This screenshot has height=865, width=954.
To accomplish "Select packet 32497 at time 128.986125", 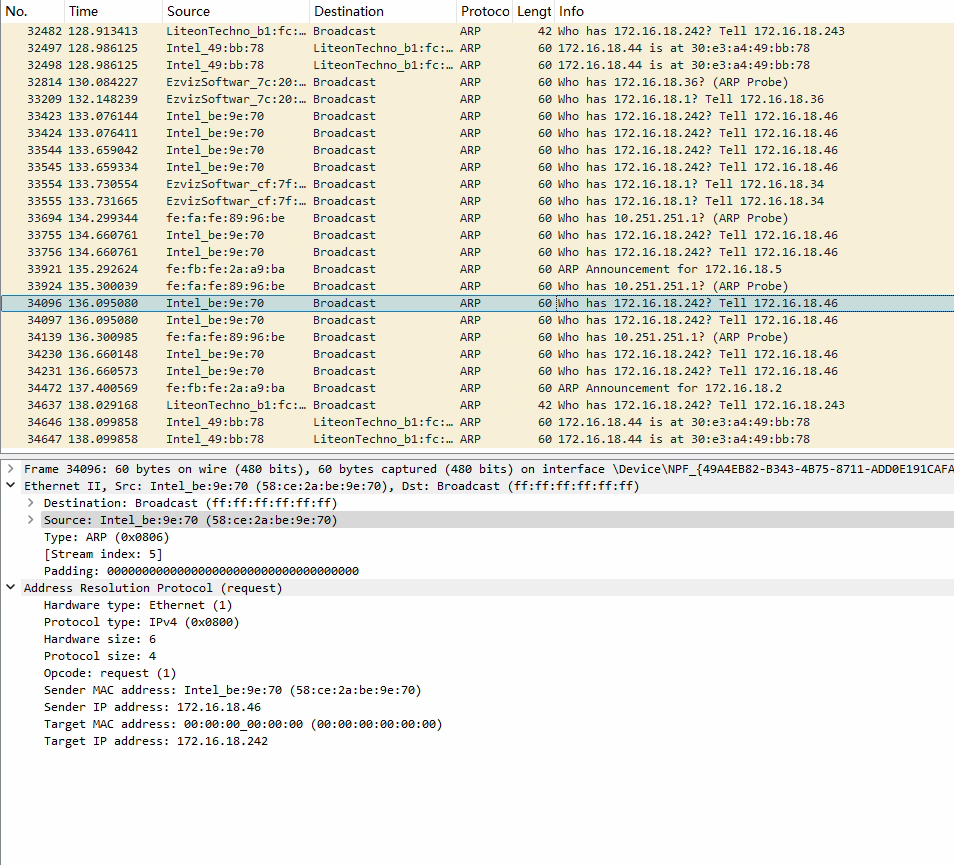I will pyautogui.click(x=477, y=48).
